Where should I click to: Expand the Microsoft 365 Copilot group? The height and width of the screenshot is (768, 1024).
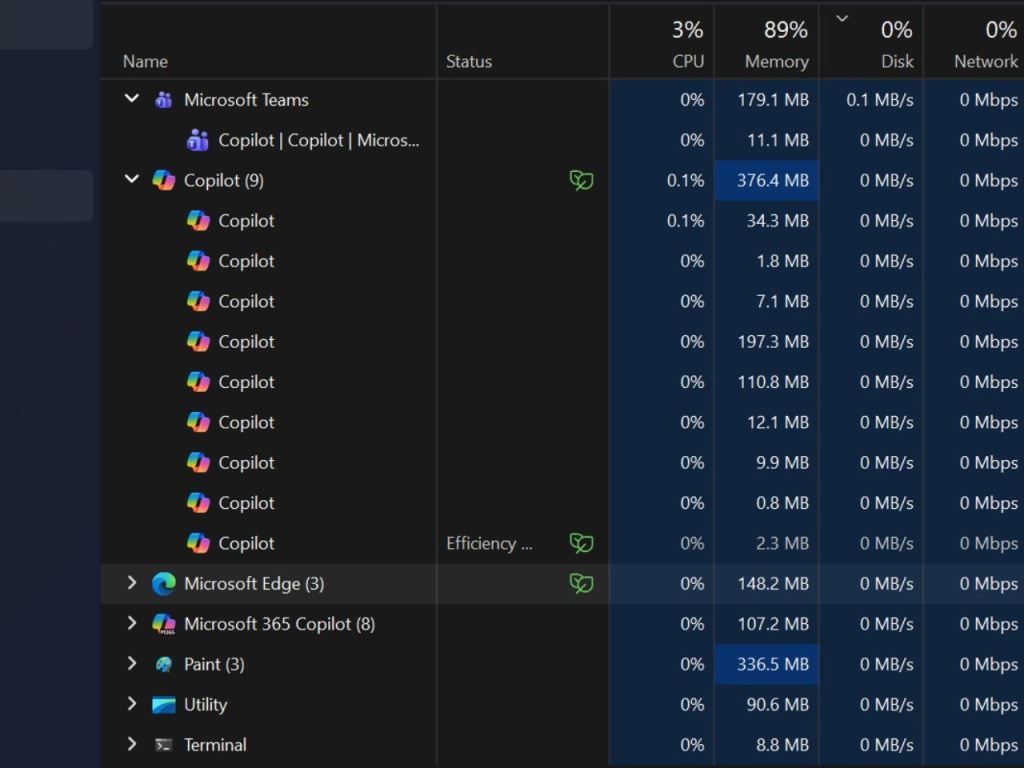coord(131,623)
